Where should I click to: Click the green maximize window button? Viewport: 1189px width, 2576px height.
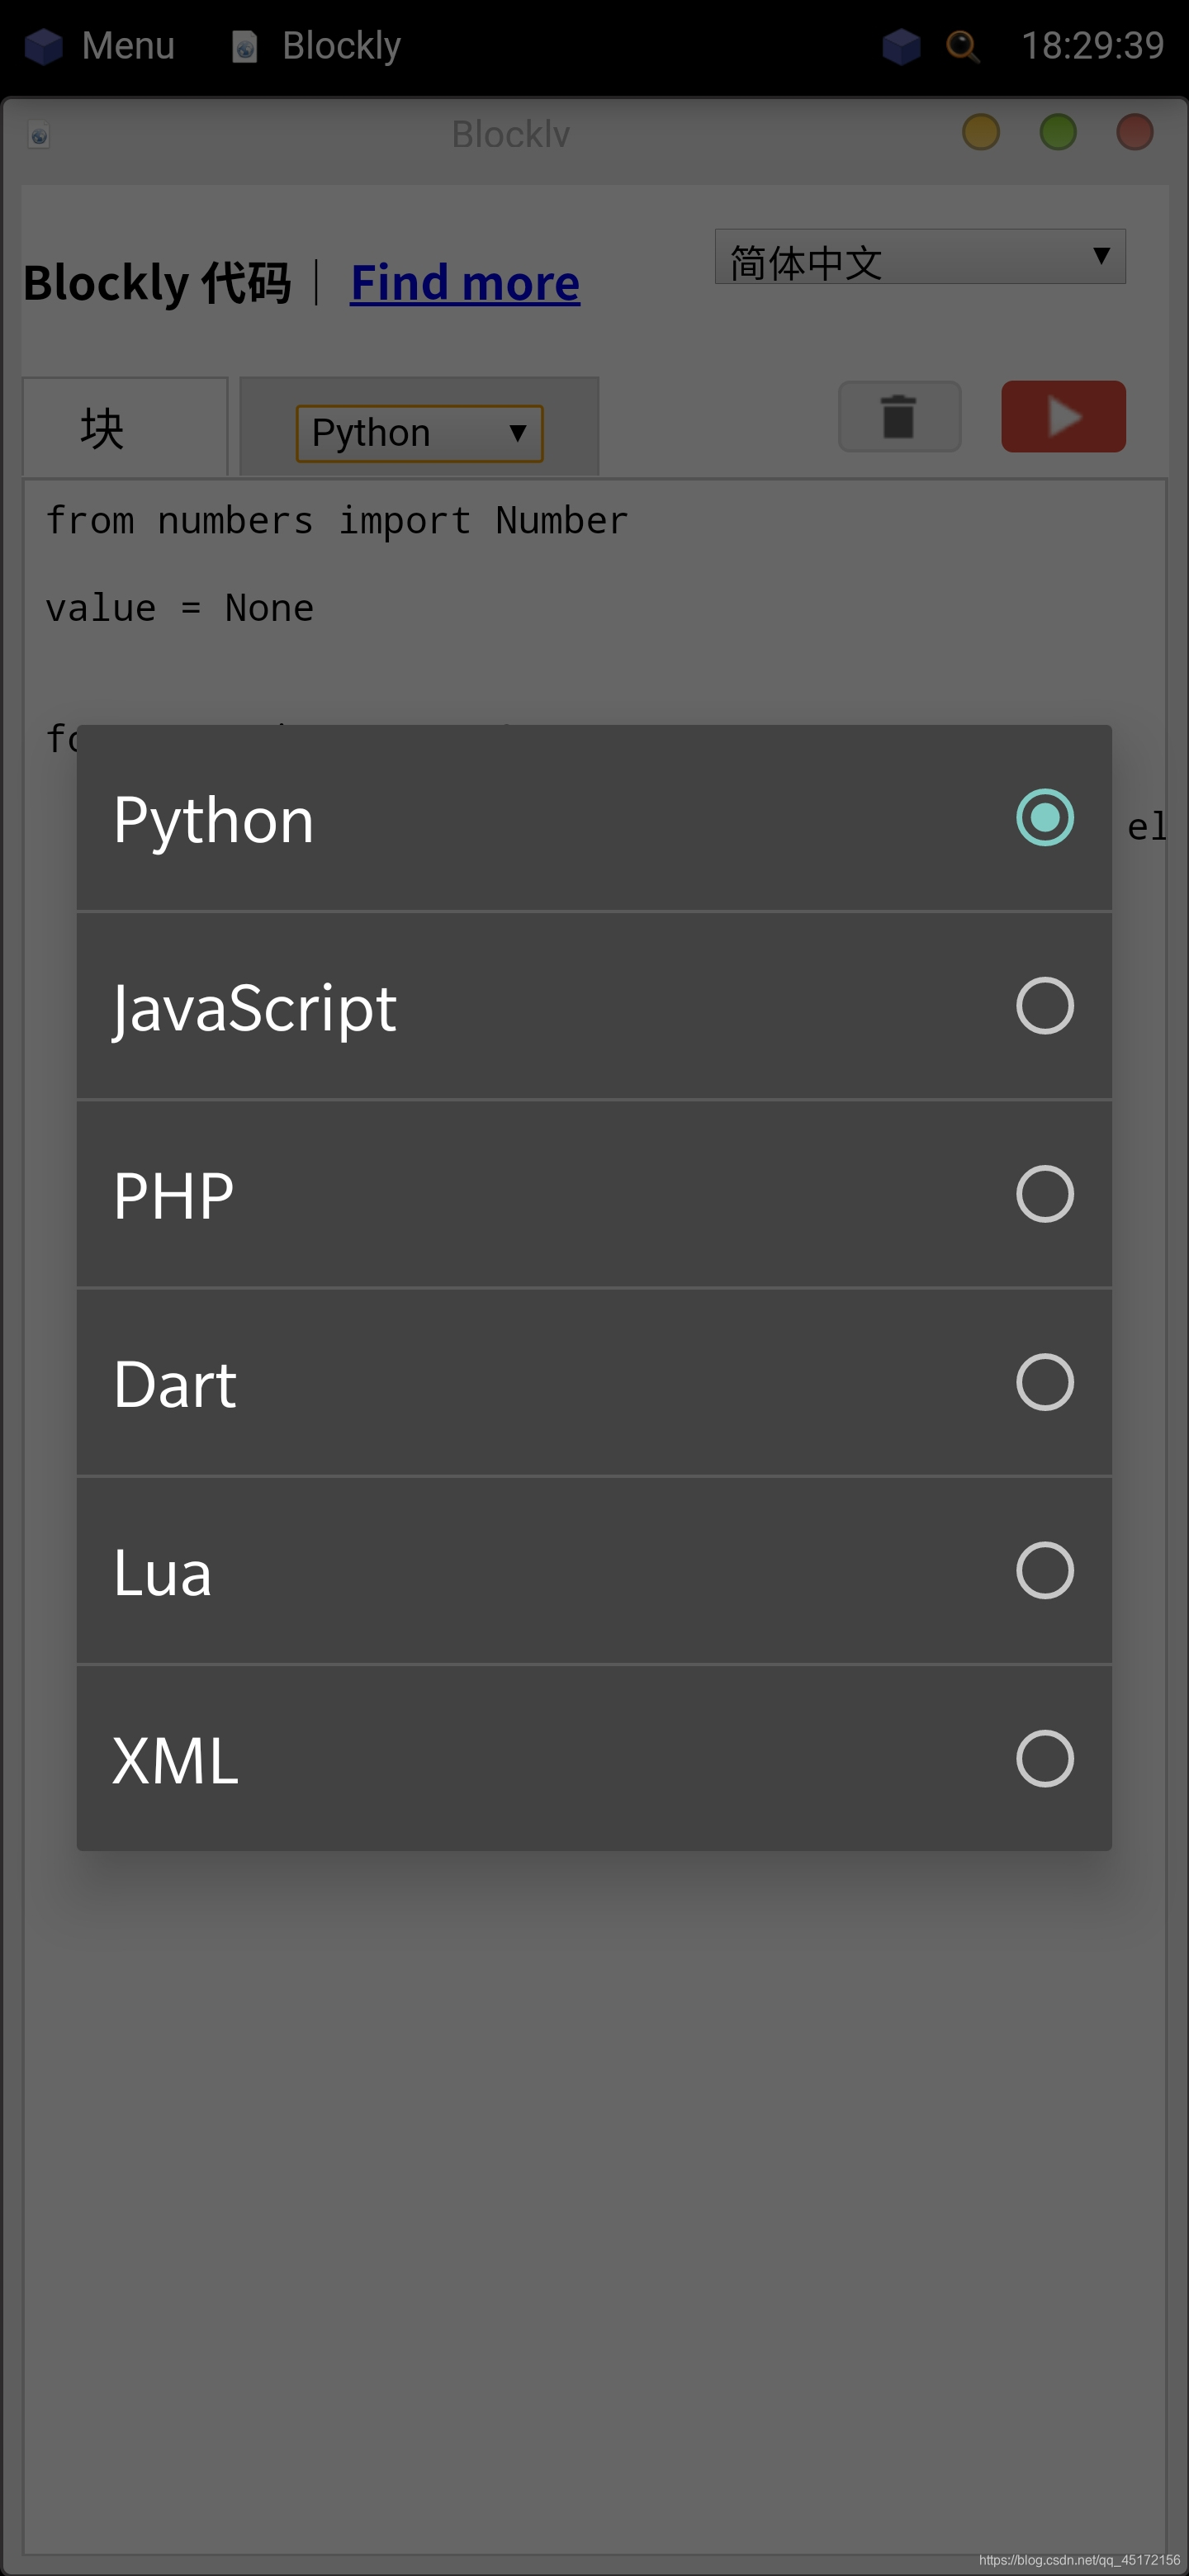(x=1057, y=132)
